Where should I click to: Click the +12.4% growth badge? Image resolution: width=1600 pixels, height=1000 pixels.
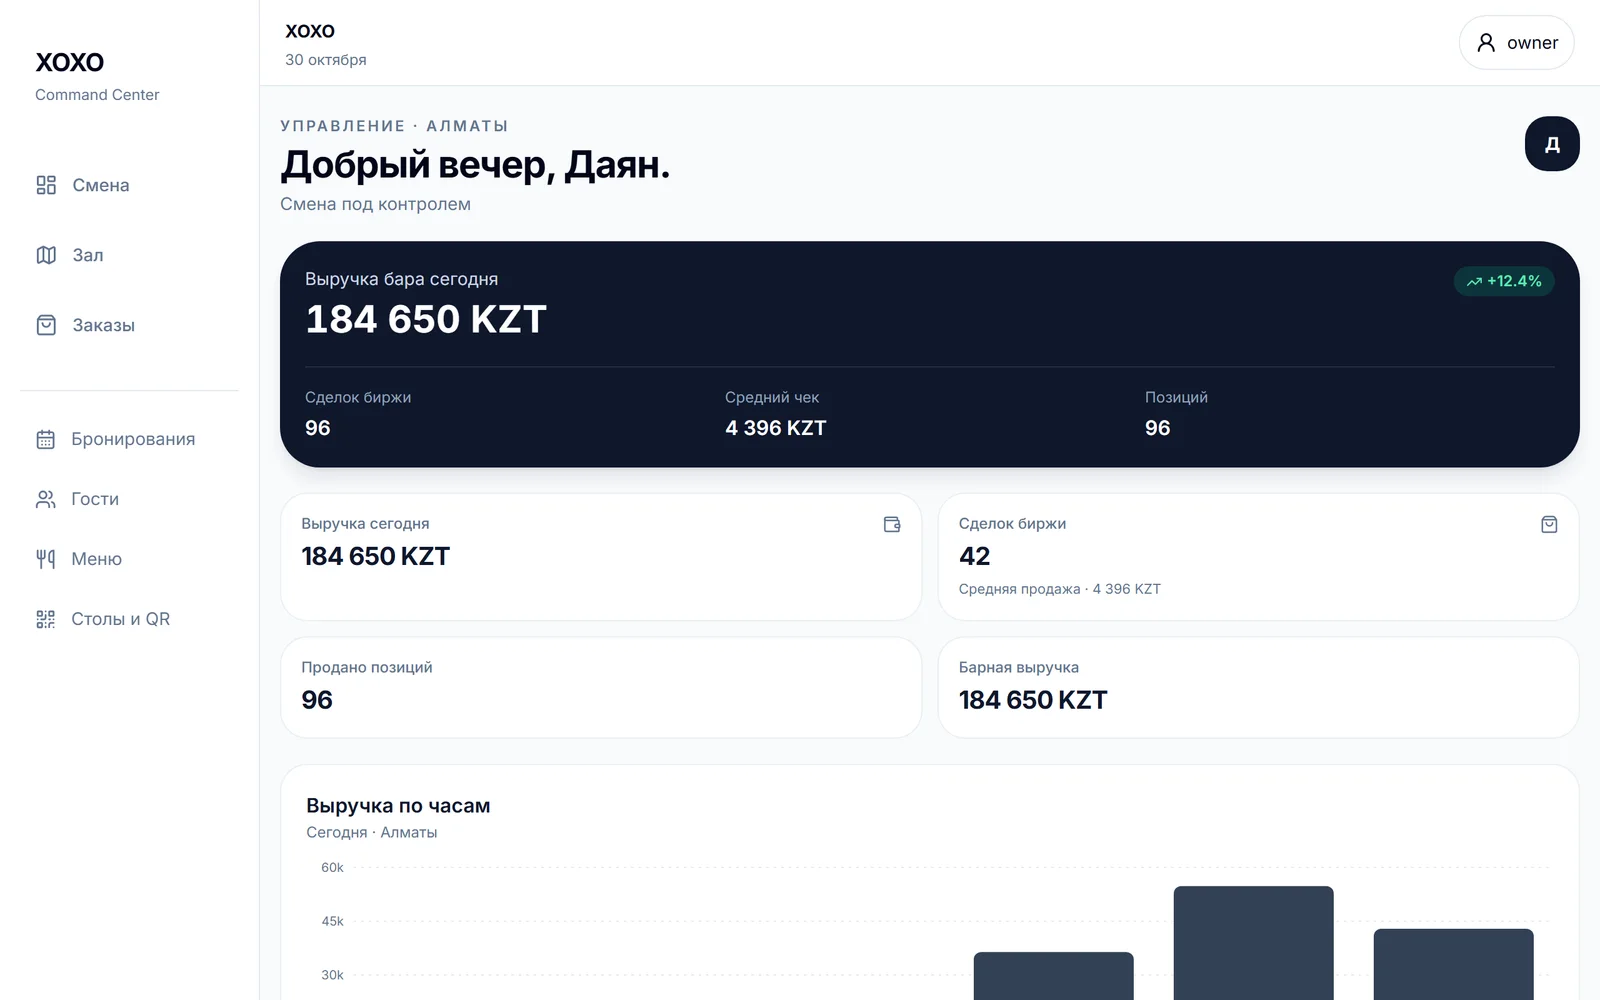pyautogui.click(x=1504, y=281)
